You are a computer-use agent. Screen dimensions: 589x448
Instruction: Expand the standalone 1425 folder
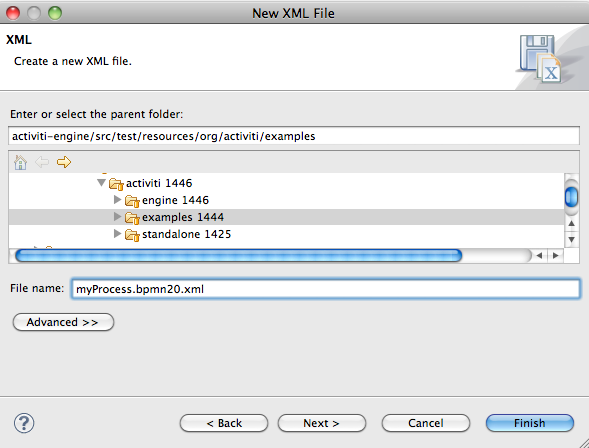[118, 234]
